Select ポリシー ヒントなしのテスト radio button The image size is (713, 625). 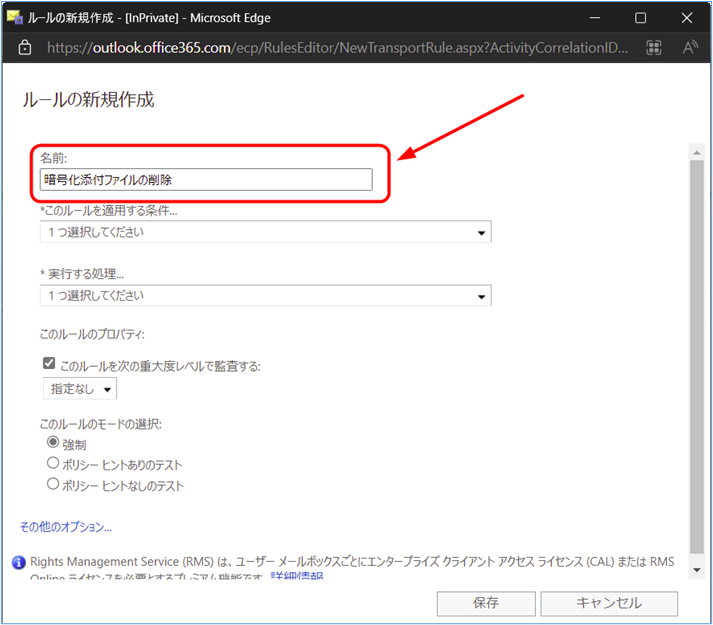(x=53, y=484)
